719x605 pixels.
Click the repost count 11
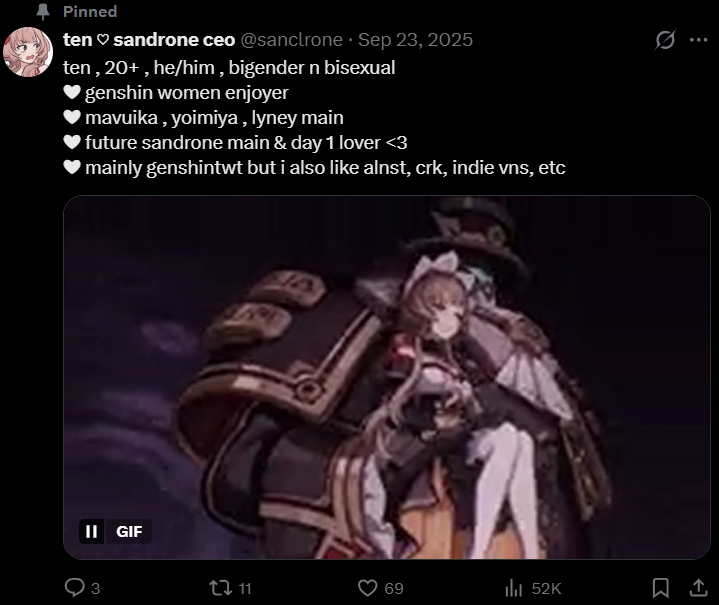pos(245,588)
